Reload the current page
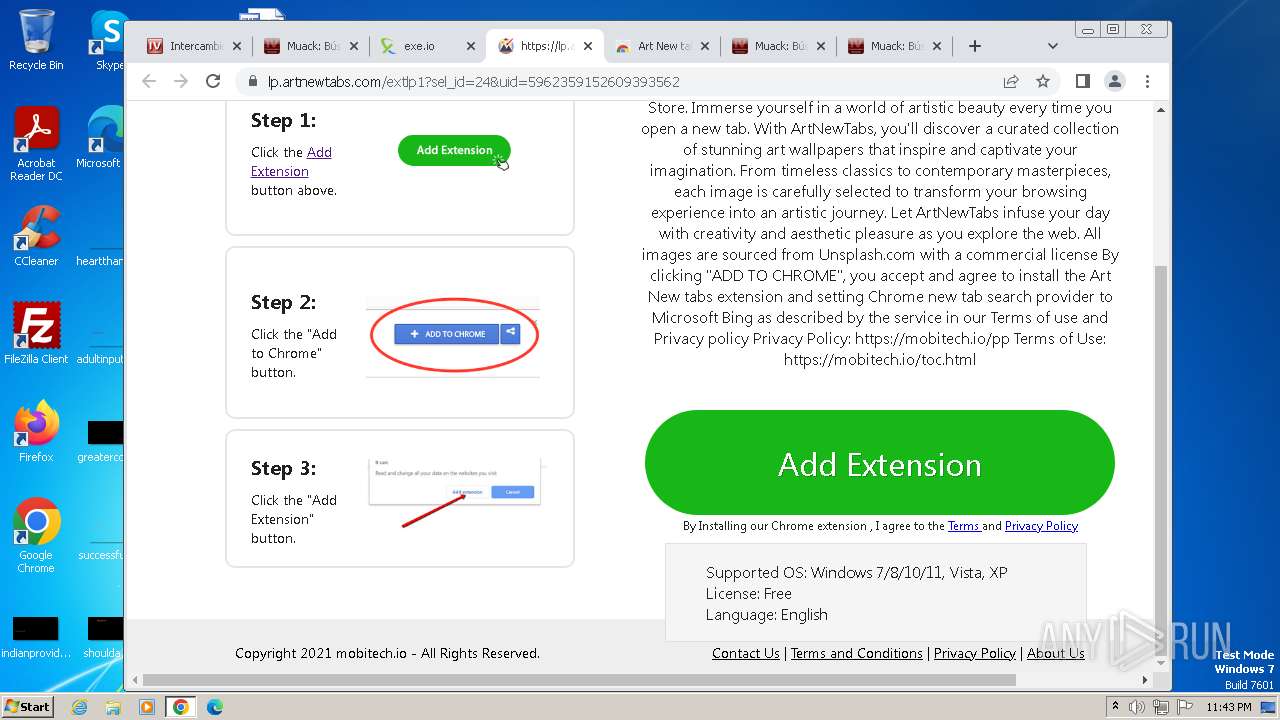 pyautogui.click(x=213, y=81)
